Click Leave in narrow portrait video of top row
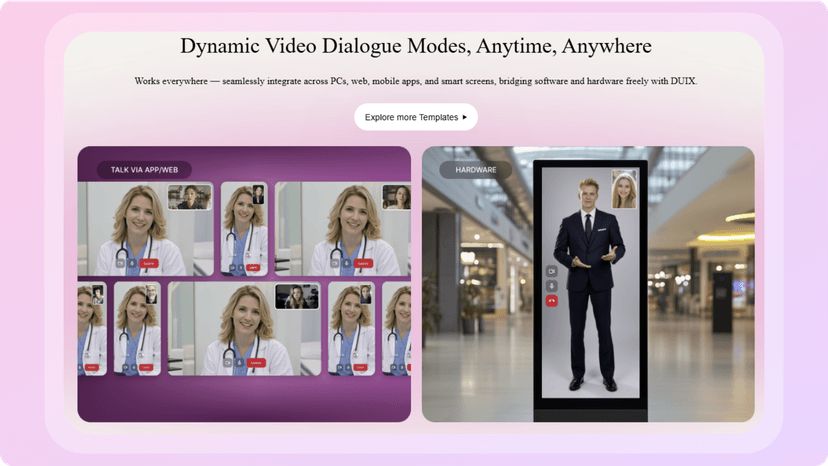Viewport: 828px width, 466px height. (x=253, y=267)
